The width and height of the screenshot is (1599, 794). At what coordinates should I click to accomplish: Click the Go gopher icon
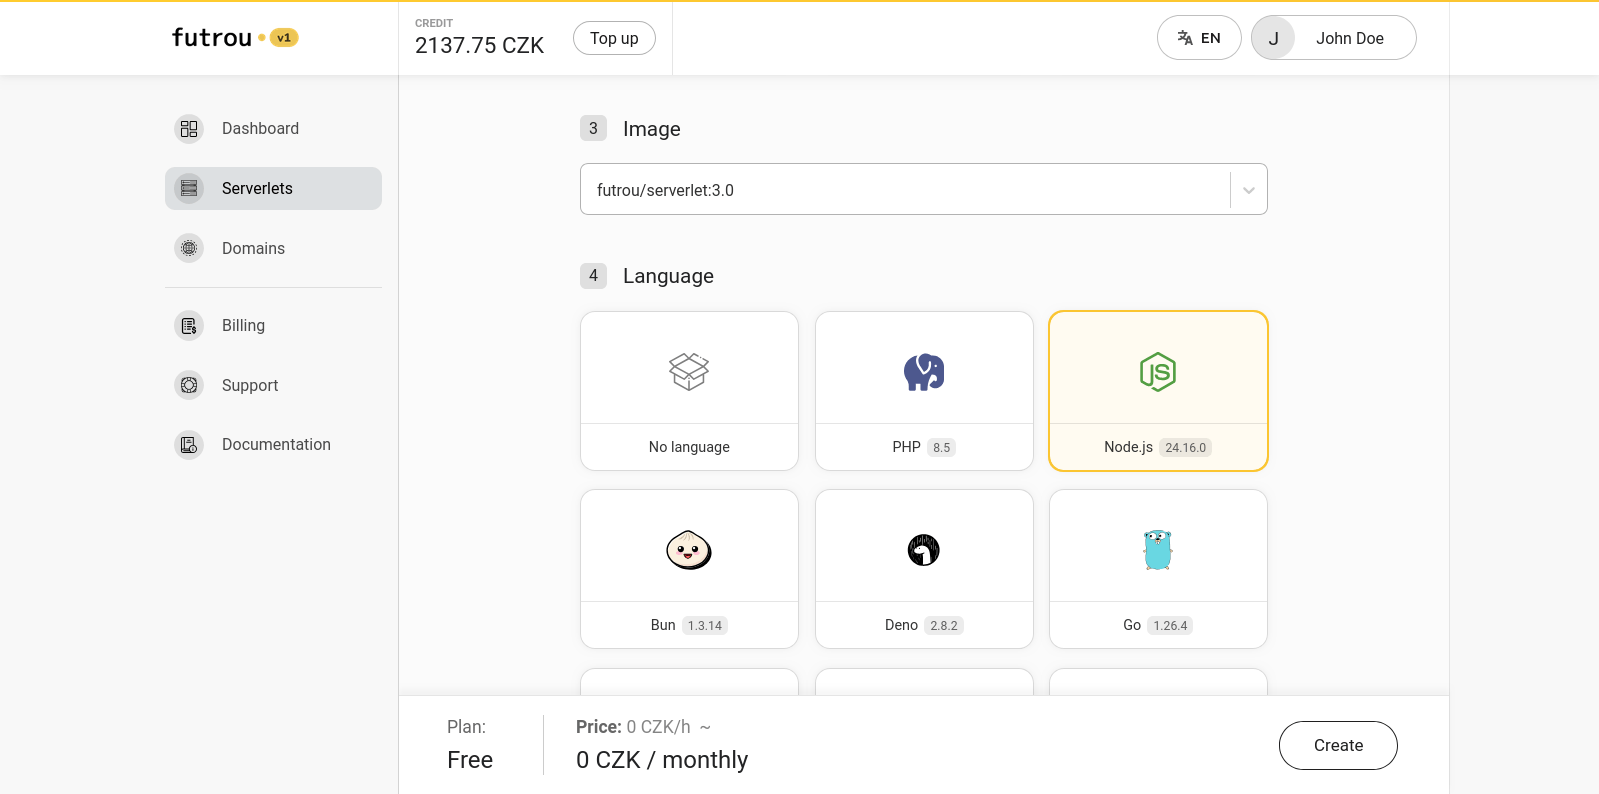[1158, 550]
